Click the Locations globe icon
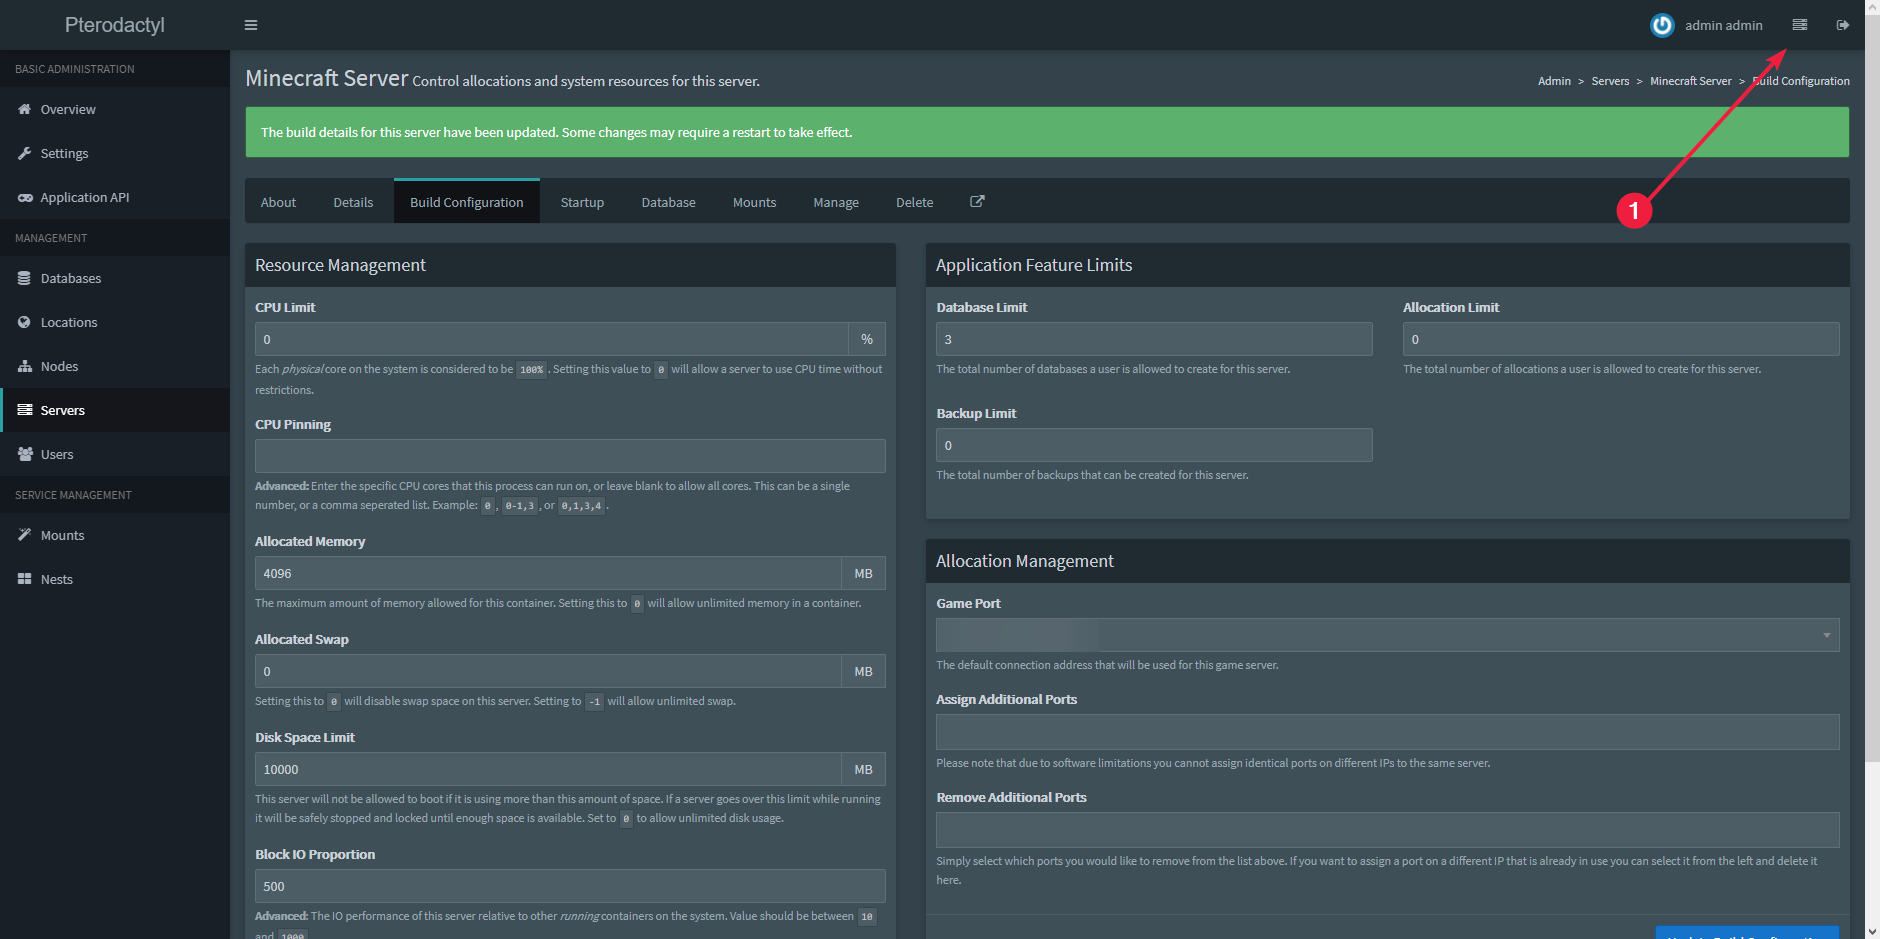1880x939 pixels. (x=25, y=322)
